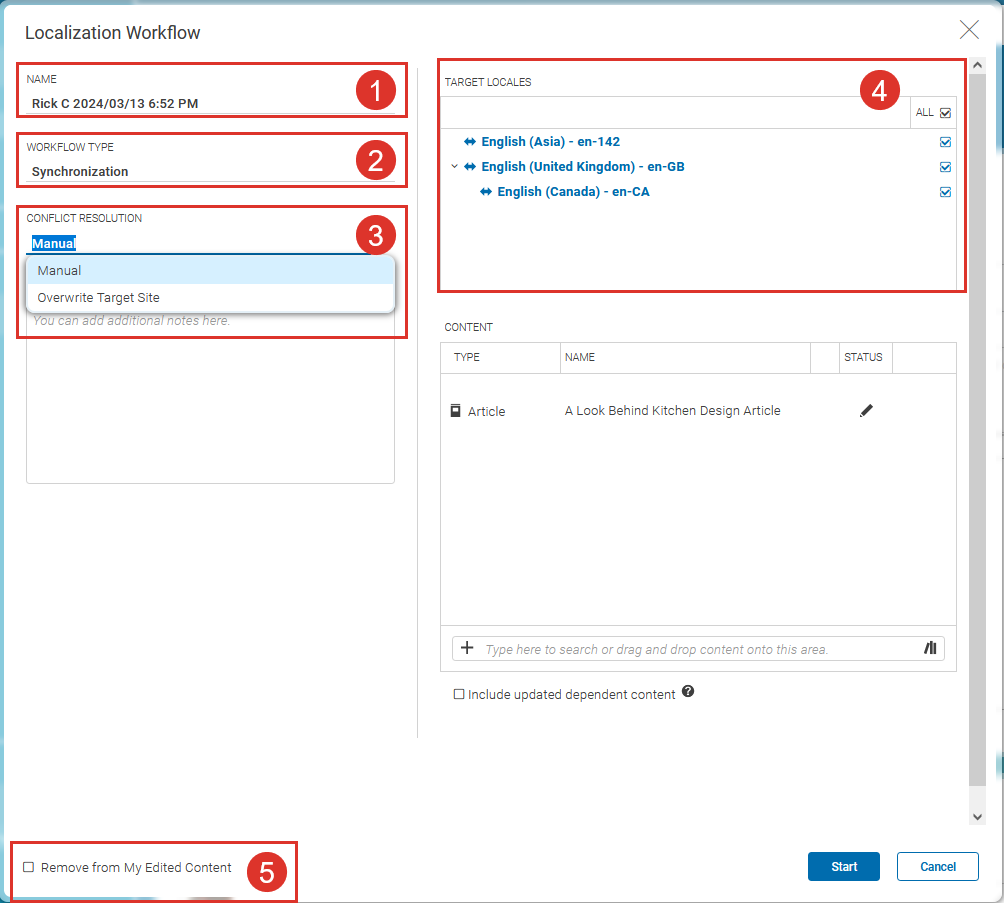Enable Remove from My Edited Content
1004x903 pixels.
point(30,867)
